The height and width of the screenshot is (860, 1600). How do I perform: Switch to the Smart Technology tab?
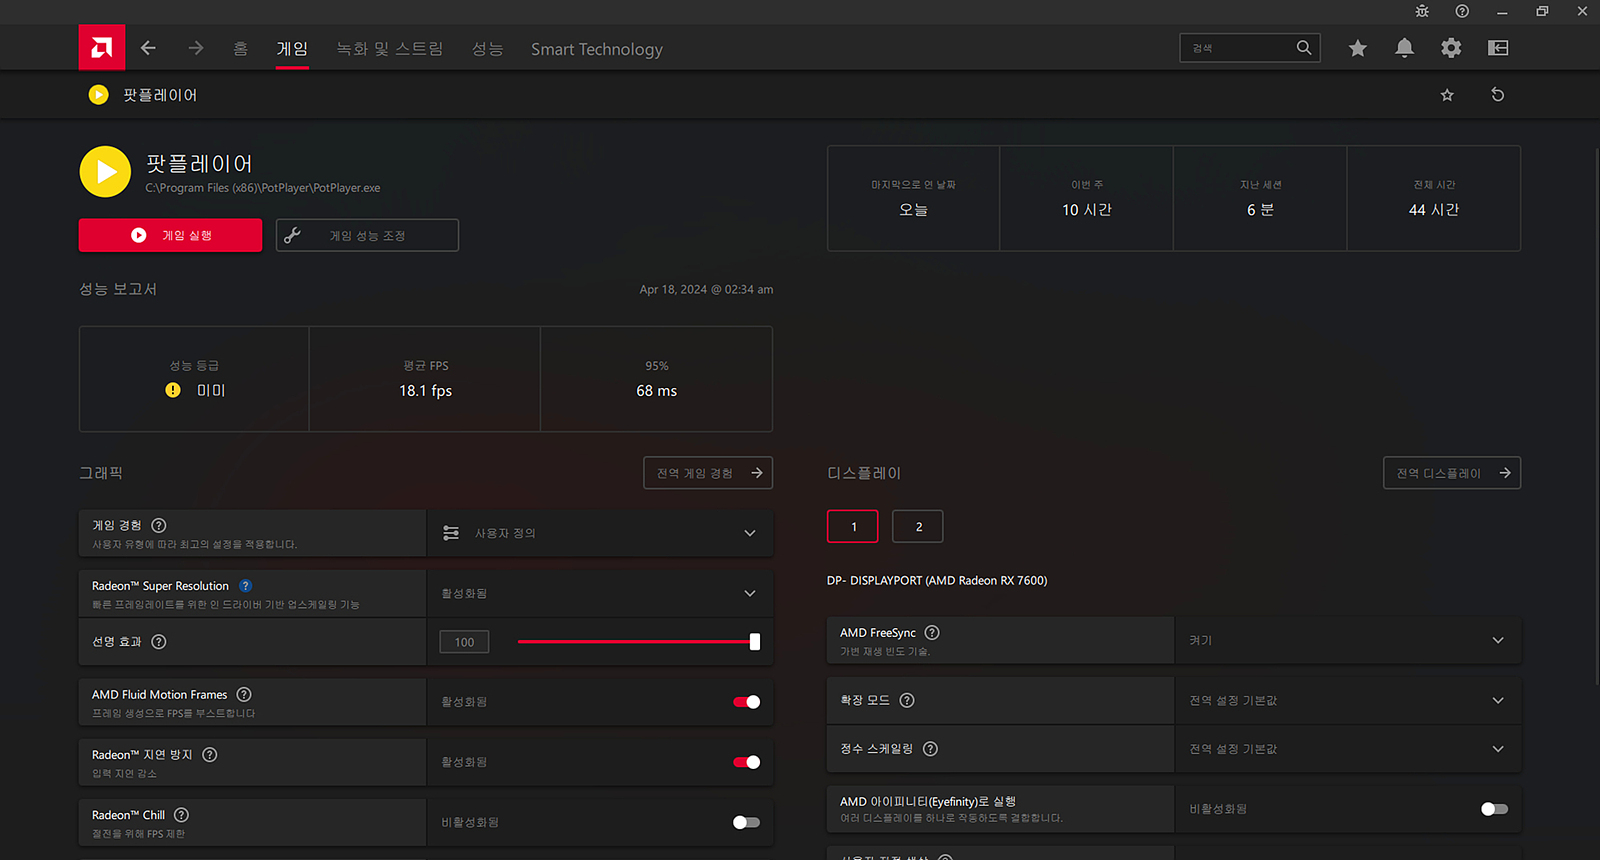(596, 49)
